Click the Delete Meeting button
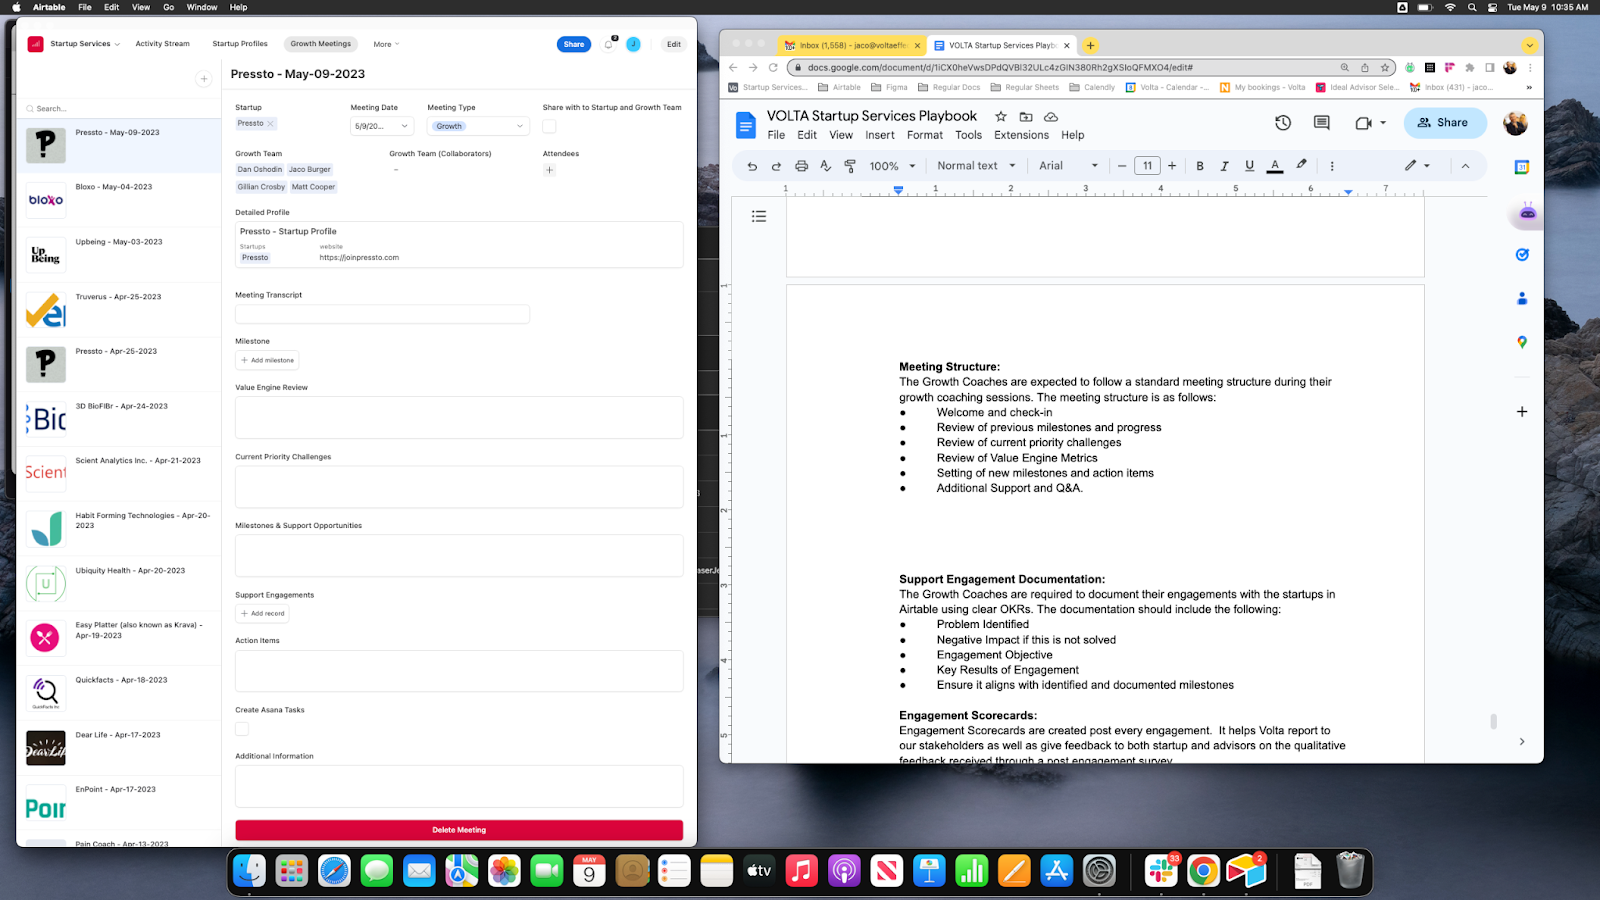This screenshot has width=1600, height=900. [x=459, y=830]
